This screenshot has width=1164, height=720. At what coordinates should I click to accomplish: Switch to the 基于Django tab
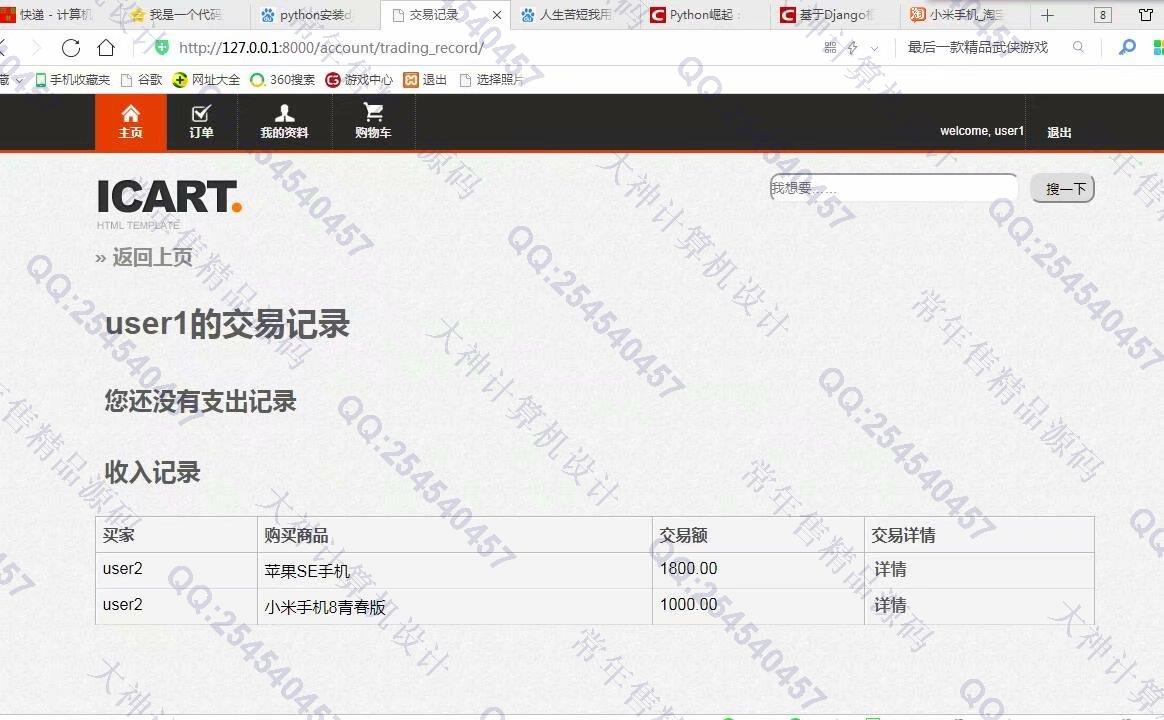(833, 15)
